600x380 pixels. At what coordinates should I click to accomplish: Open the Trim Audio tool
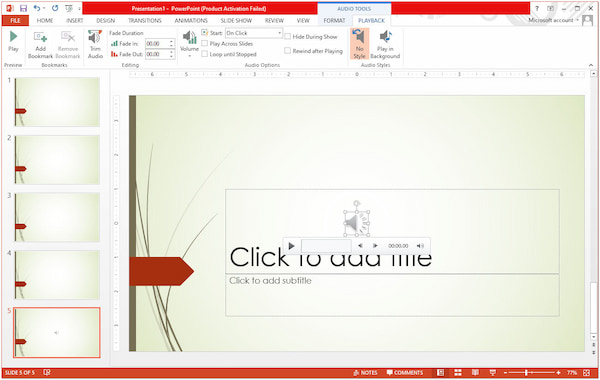pos(95,45)
